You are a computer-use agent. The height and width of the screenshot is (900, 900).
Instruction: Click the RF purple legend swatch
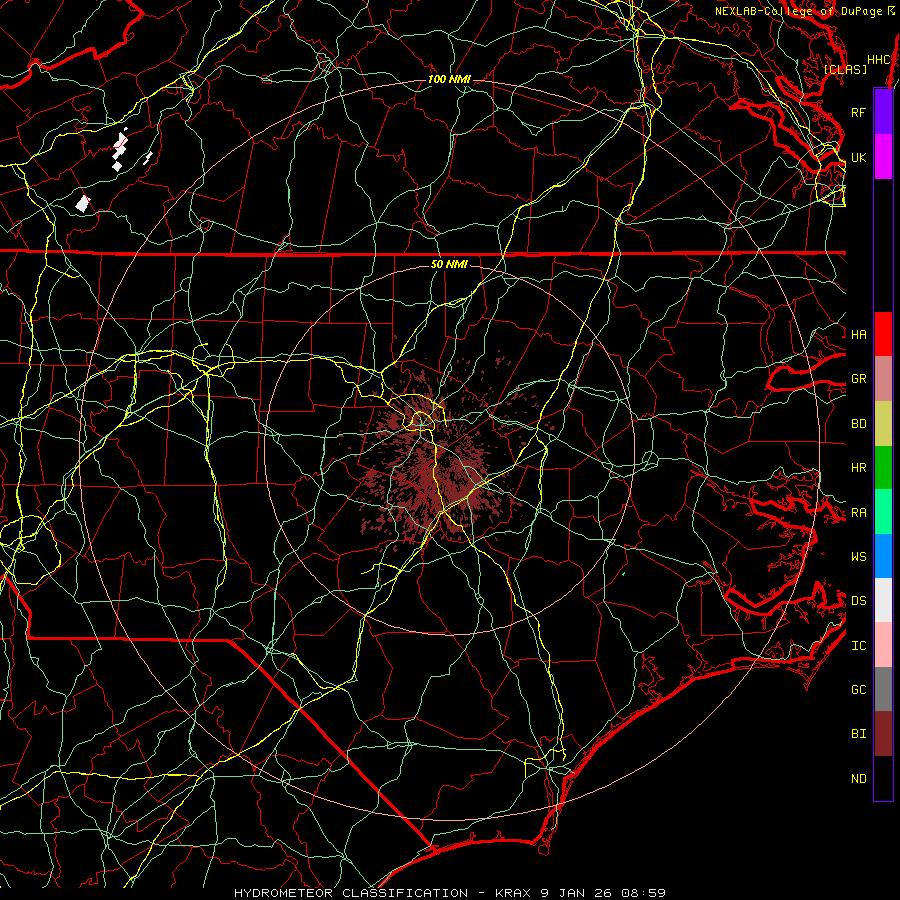coord(883,112)
